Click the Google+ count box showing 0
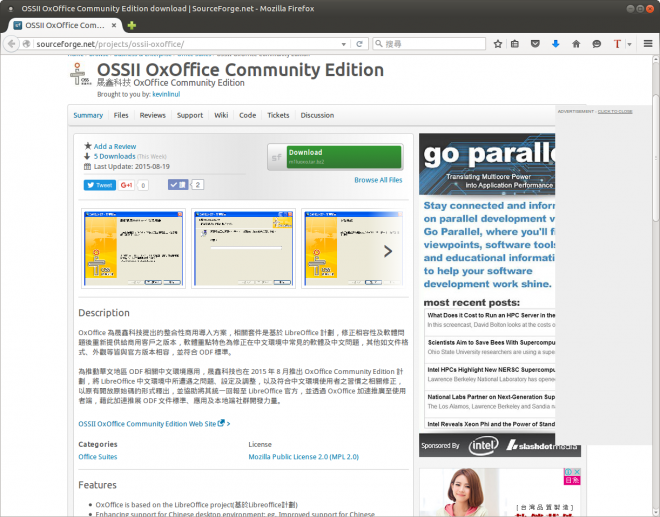This screenshot has width=660, height=517. click(143, 185)
